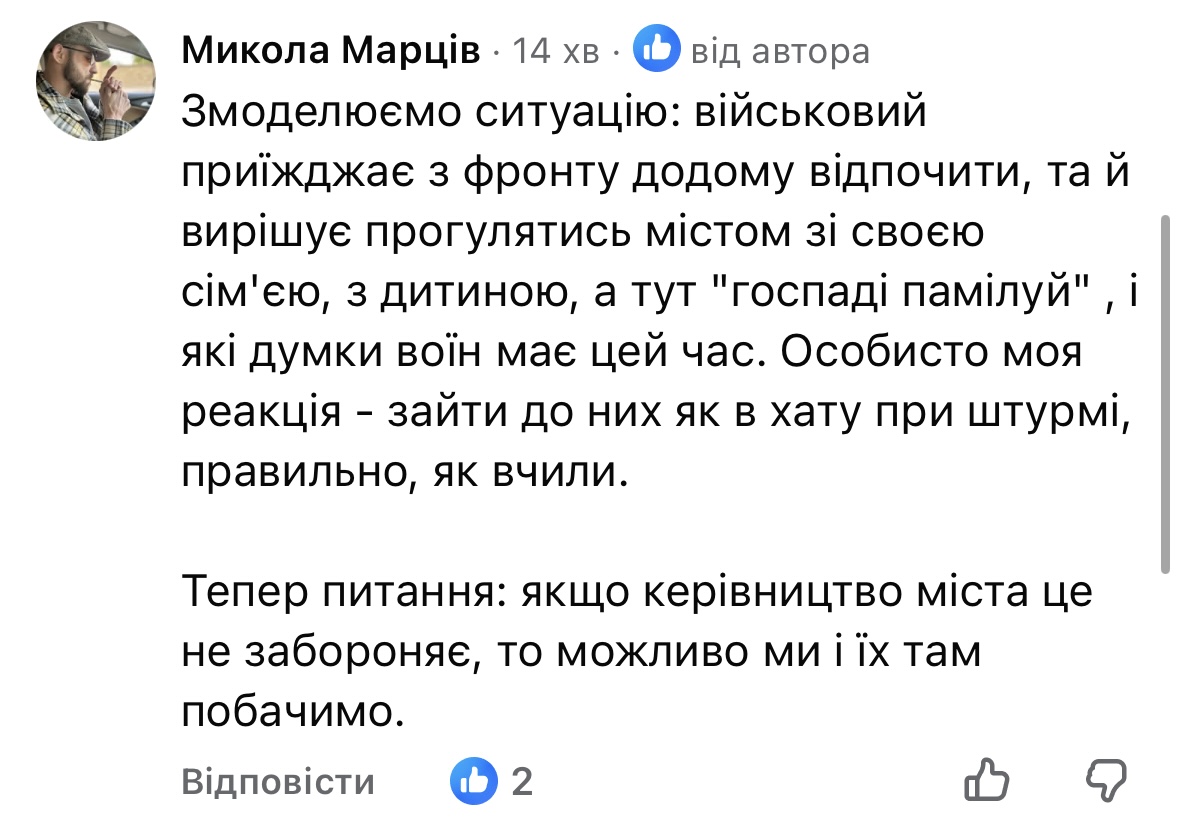Open the author name Микола Марців
The image size is (1179, 839).
[x=331, y=50]
